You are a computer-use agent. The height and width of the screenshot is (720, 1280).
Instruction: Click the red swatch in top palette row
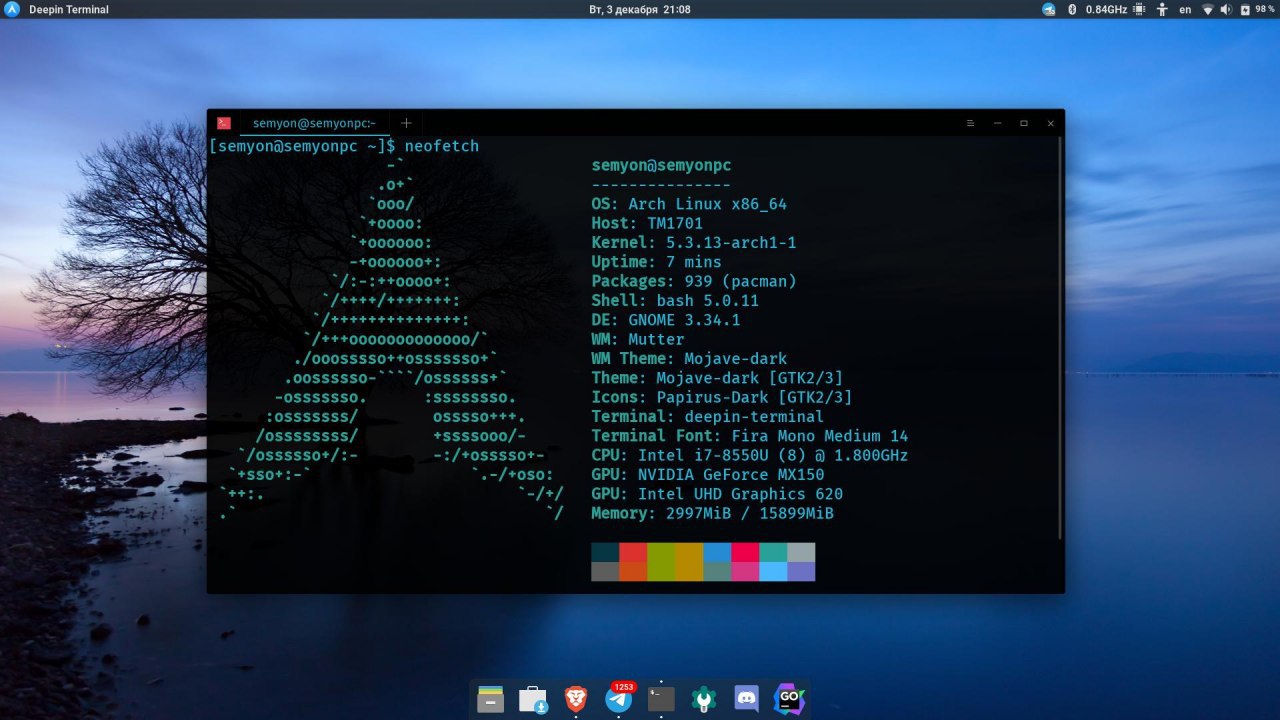[633, 552]
